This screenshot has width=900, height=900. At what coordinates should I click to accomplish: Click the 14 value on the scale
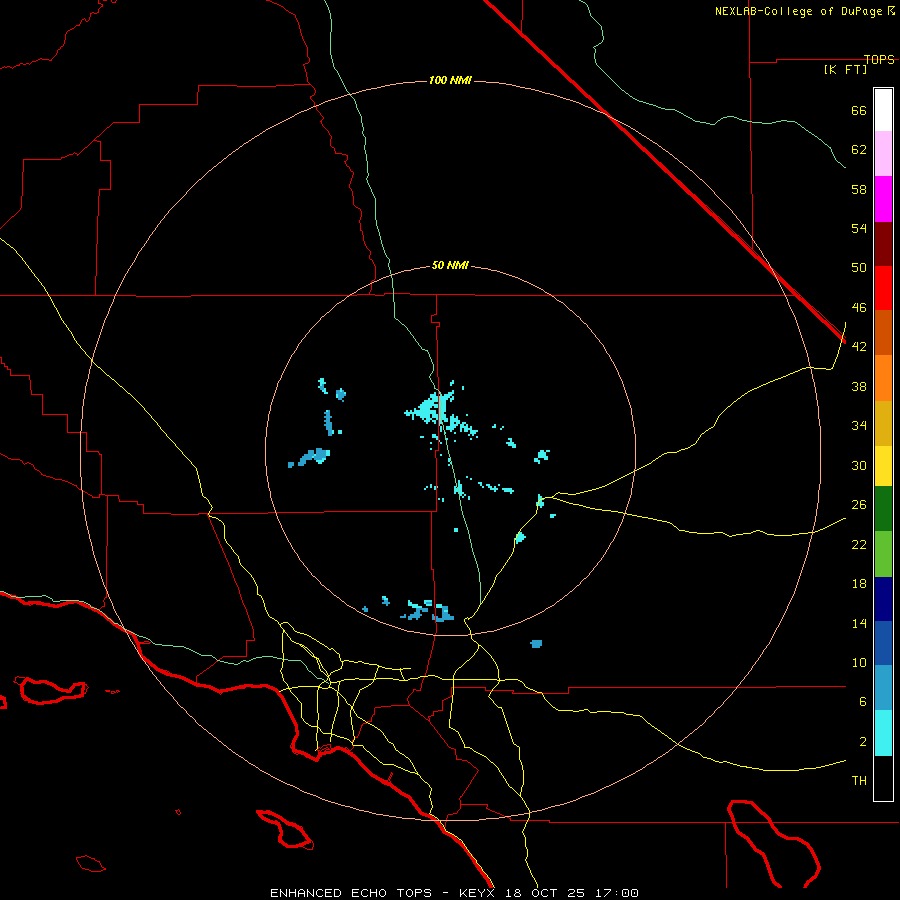point(859,623)
